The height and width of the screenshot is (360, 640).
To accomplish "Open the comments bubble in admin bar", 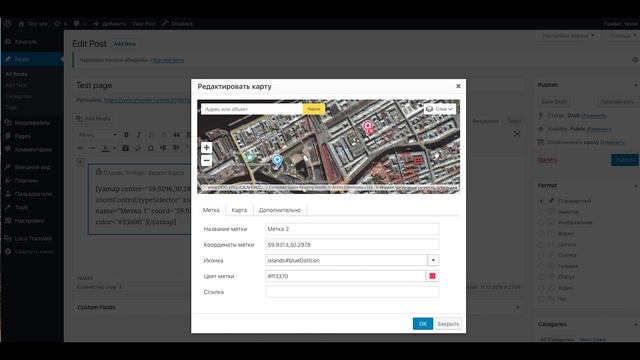I will 76,24.
